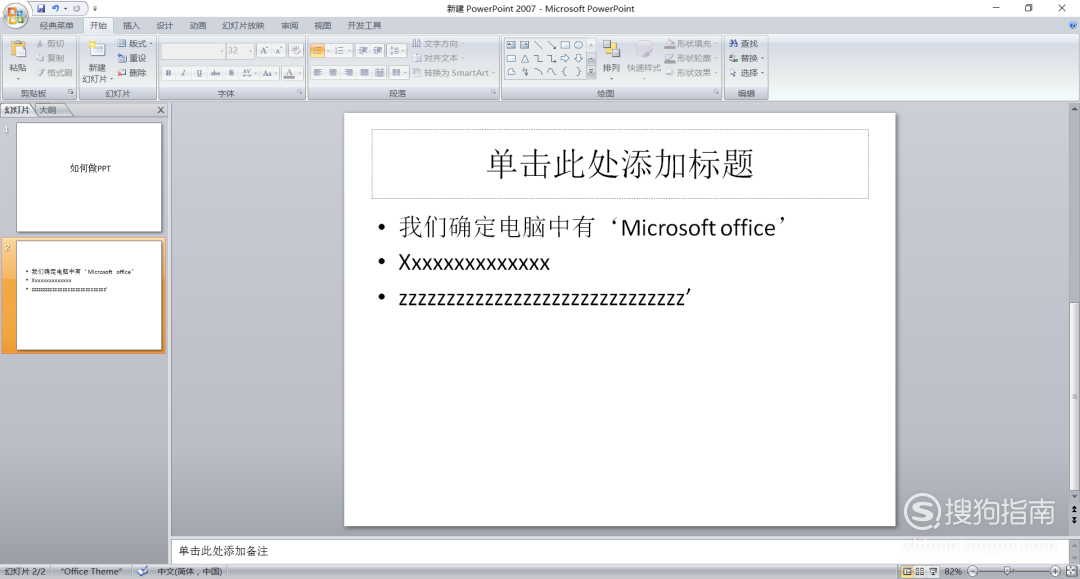Open the 审阅 Review tab
1080x579 pixels.
289,25
